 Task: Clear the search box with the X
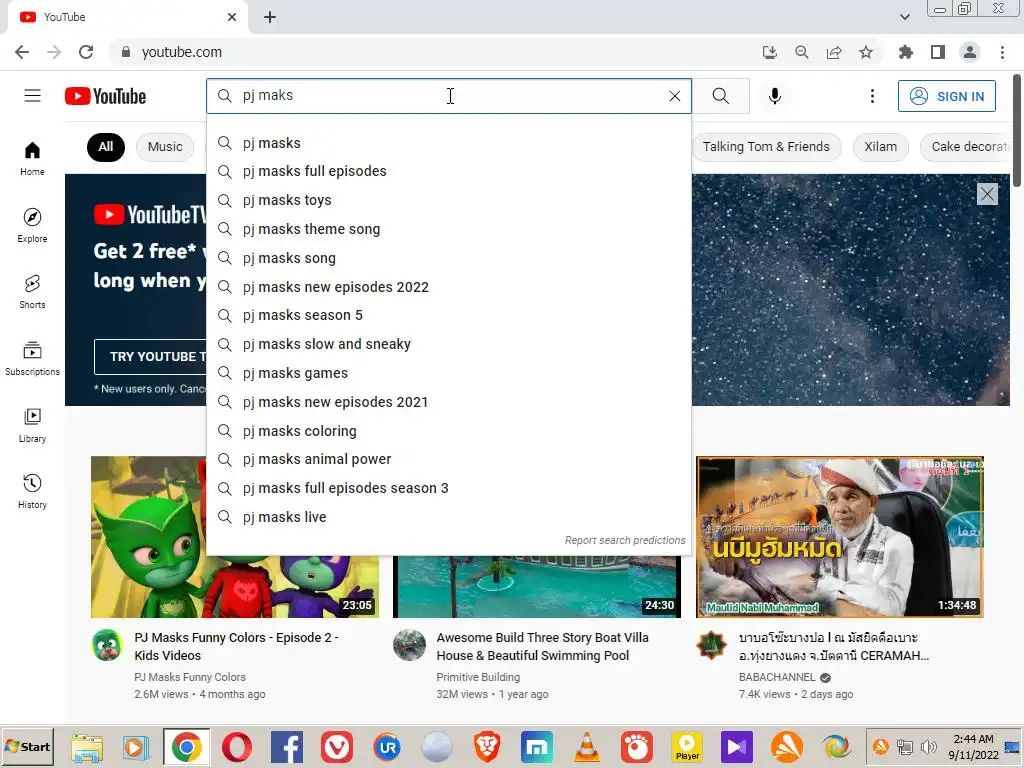(675, 96)
